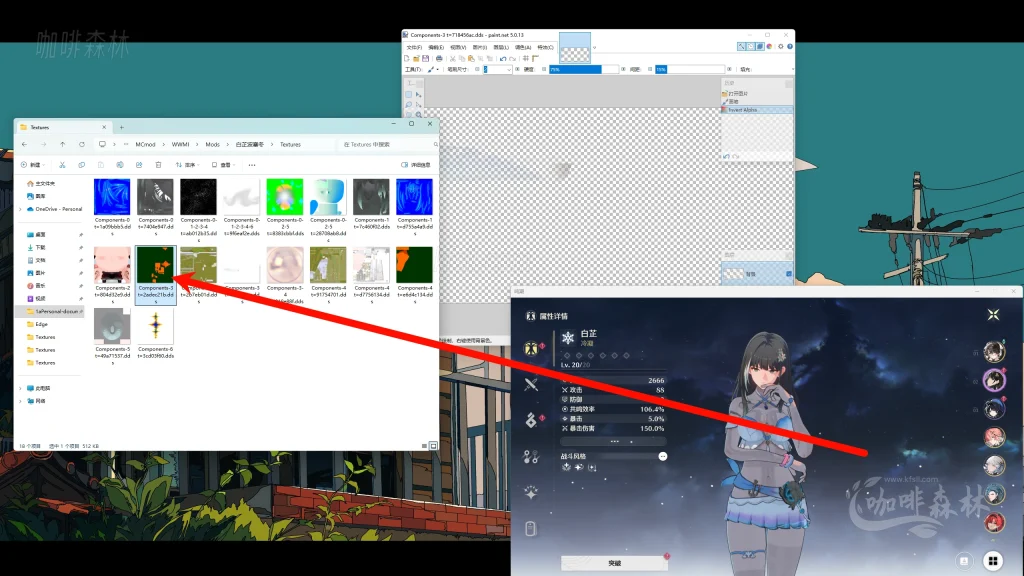Select file Components-0 t=7404e947.dds thumbnail
Viewport: 1024px width, 576px height.
[x=155, y=197]
